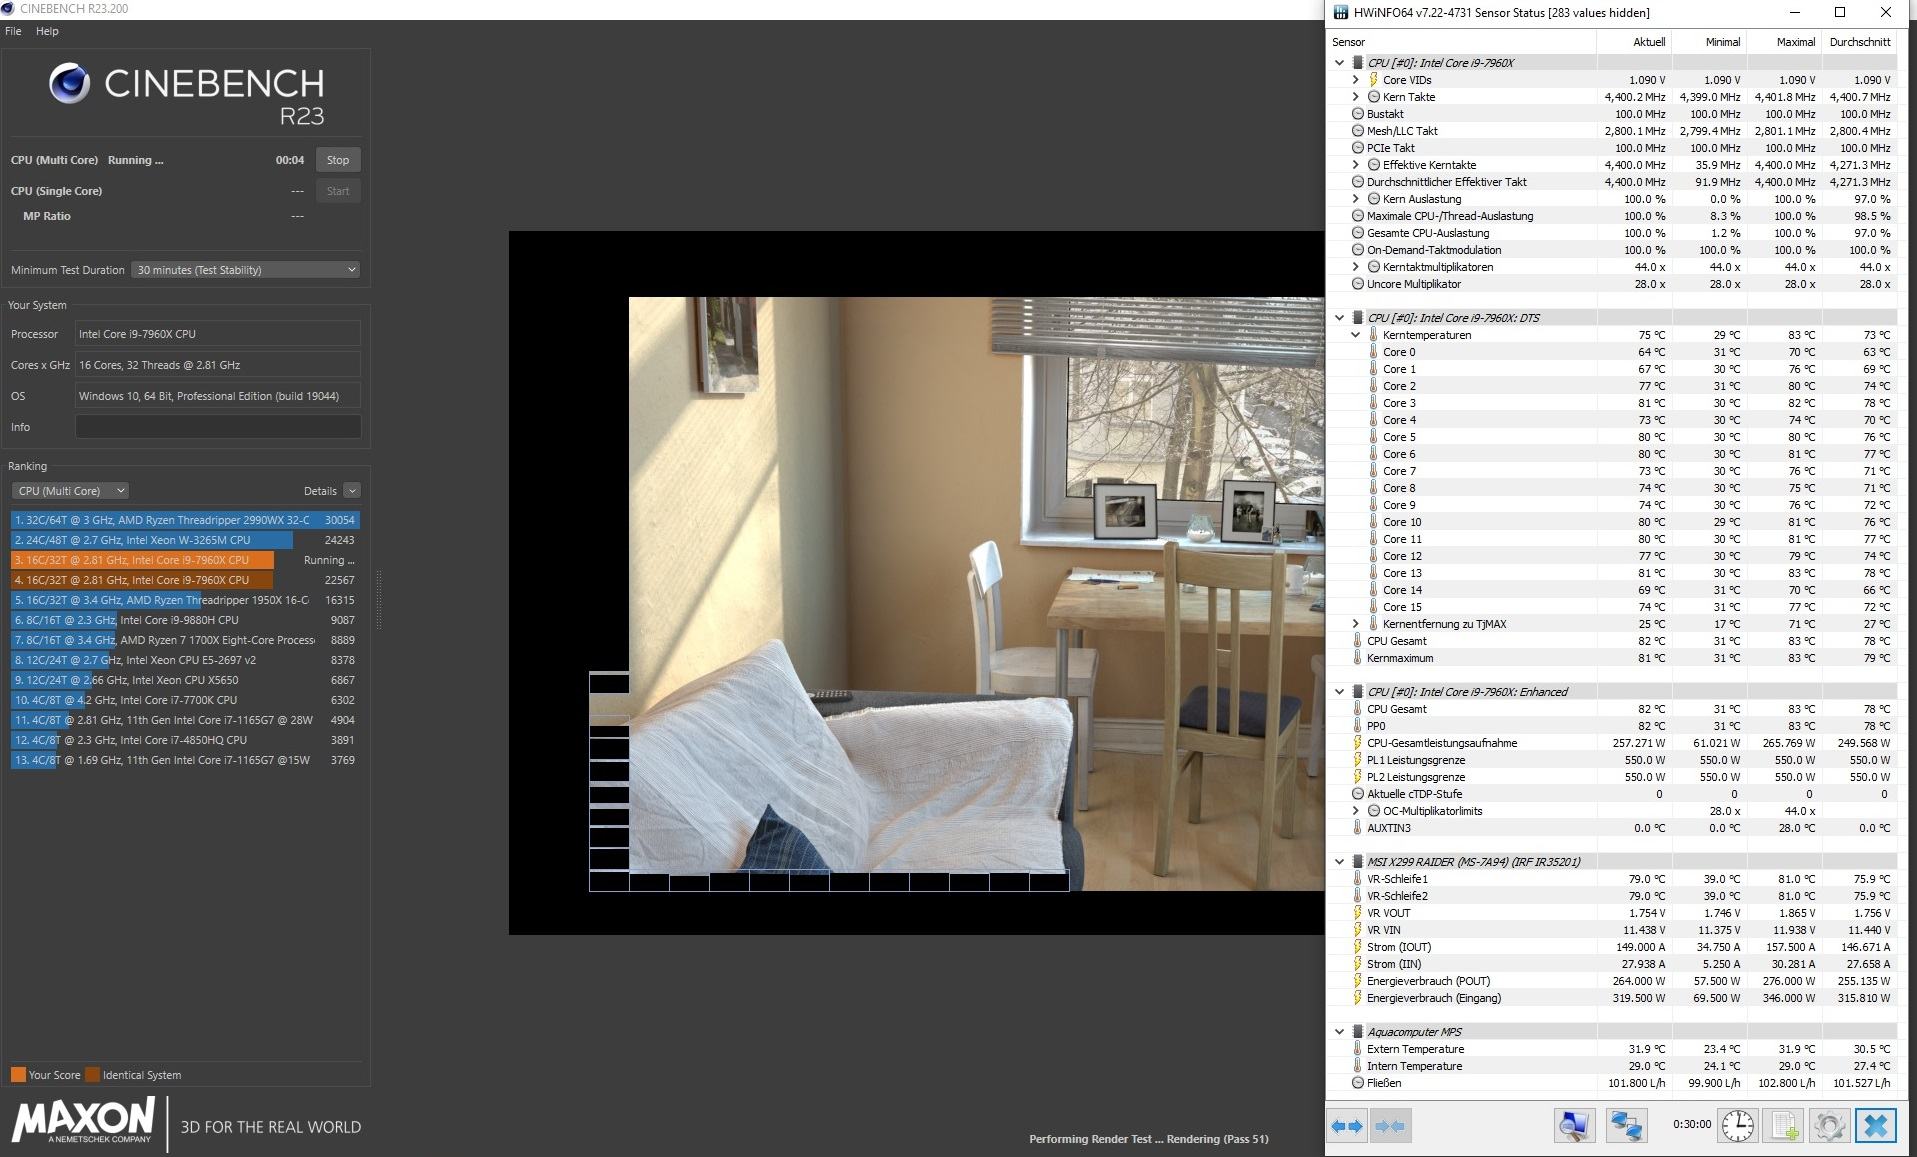Click the CPU-Gesamtleistungsaufnahme power icon
Image resolution: width=1917 pixels, height=1157 pixels.
(1357, 743)
